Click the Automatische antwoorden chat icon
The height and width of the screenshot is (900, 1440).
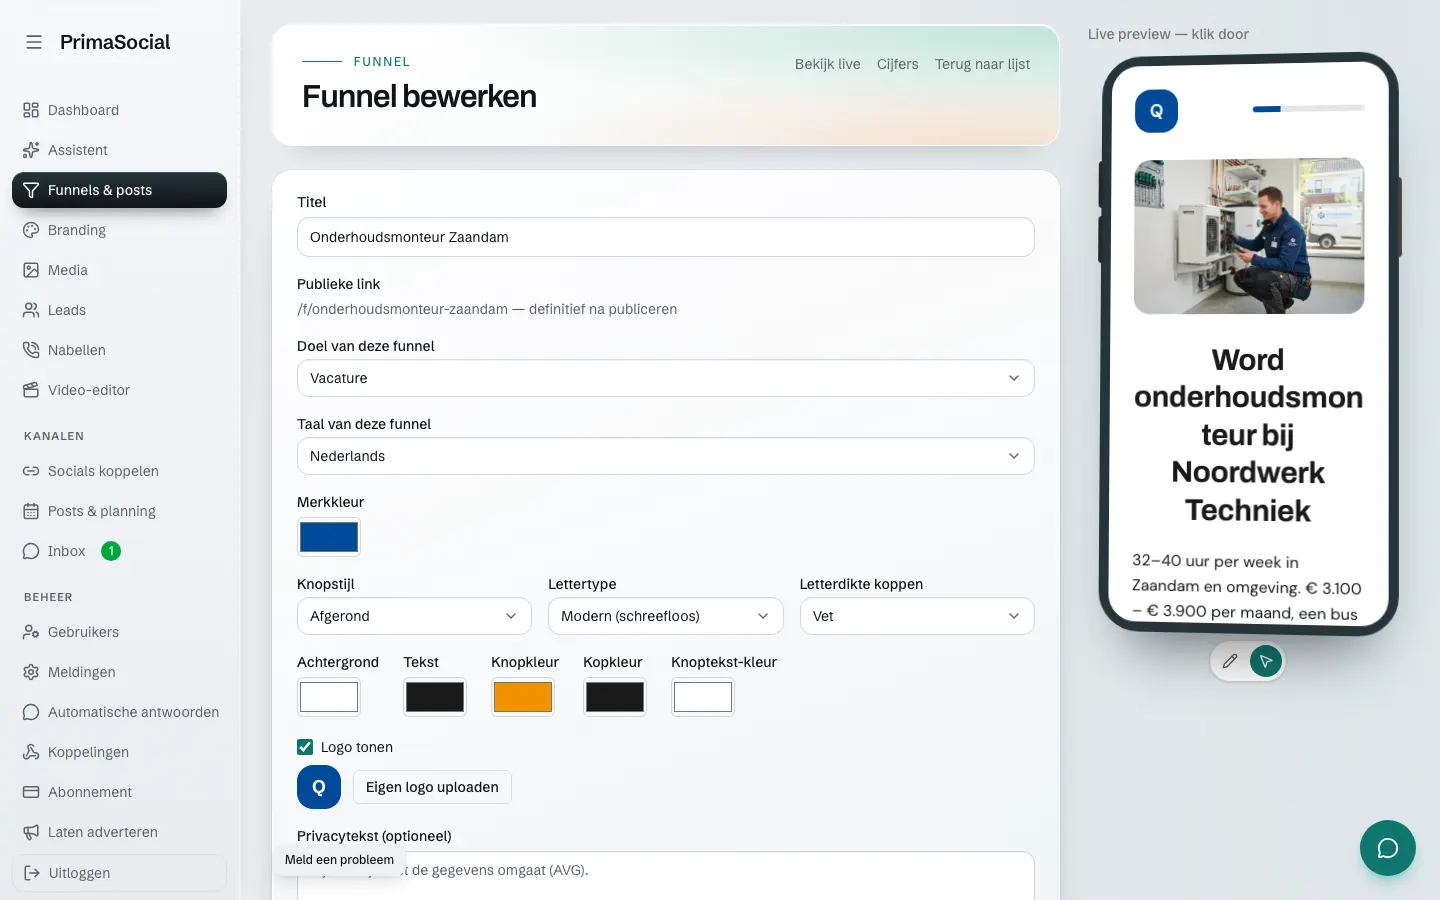[31, 712]
